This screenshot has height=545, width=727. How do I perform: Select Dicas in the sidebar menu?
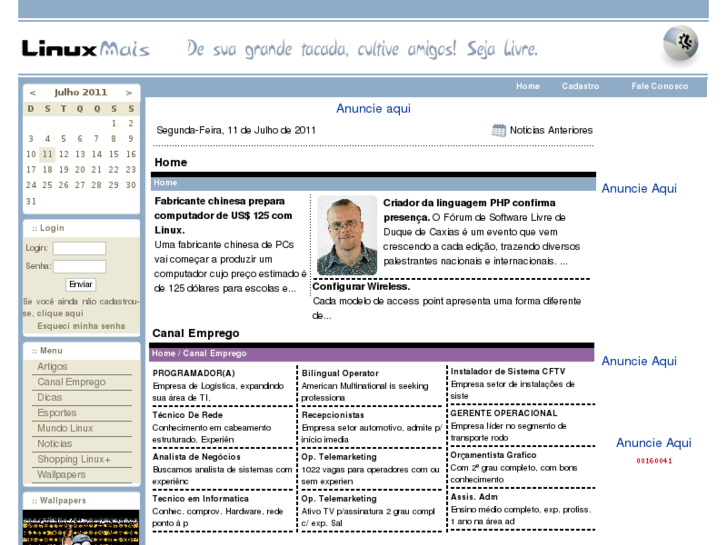click(50, 398)
